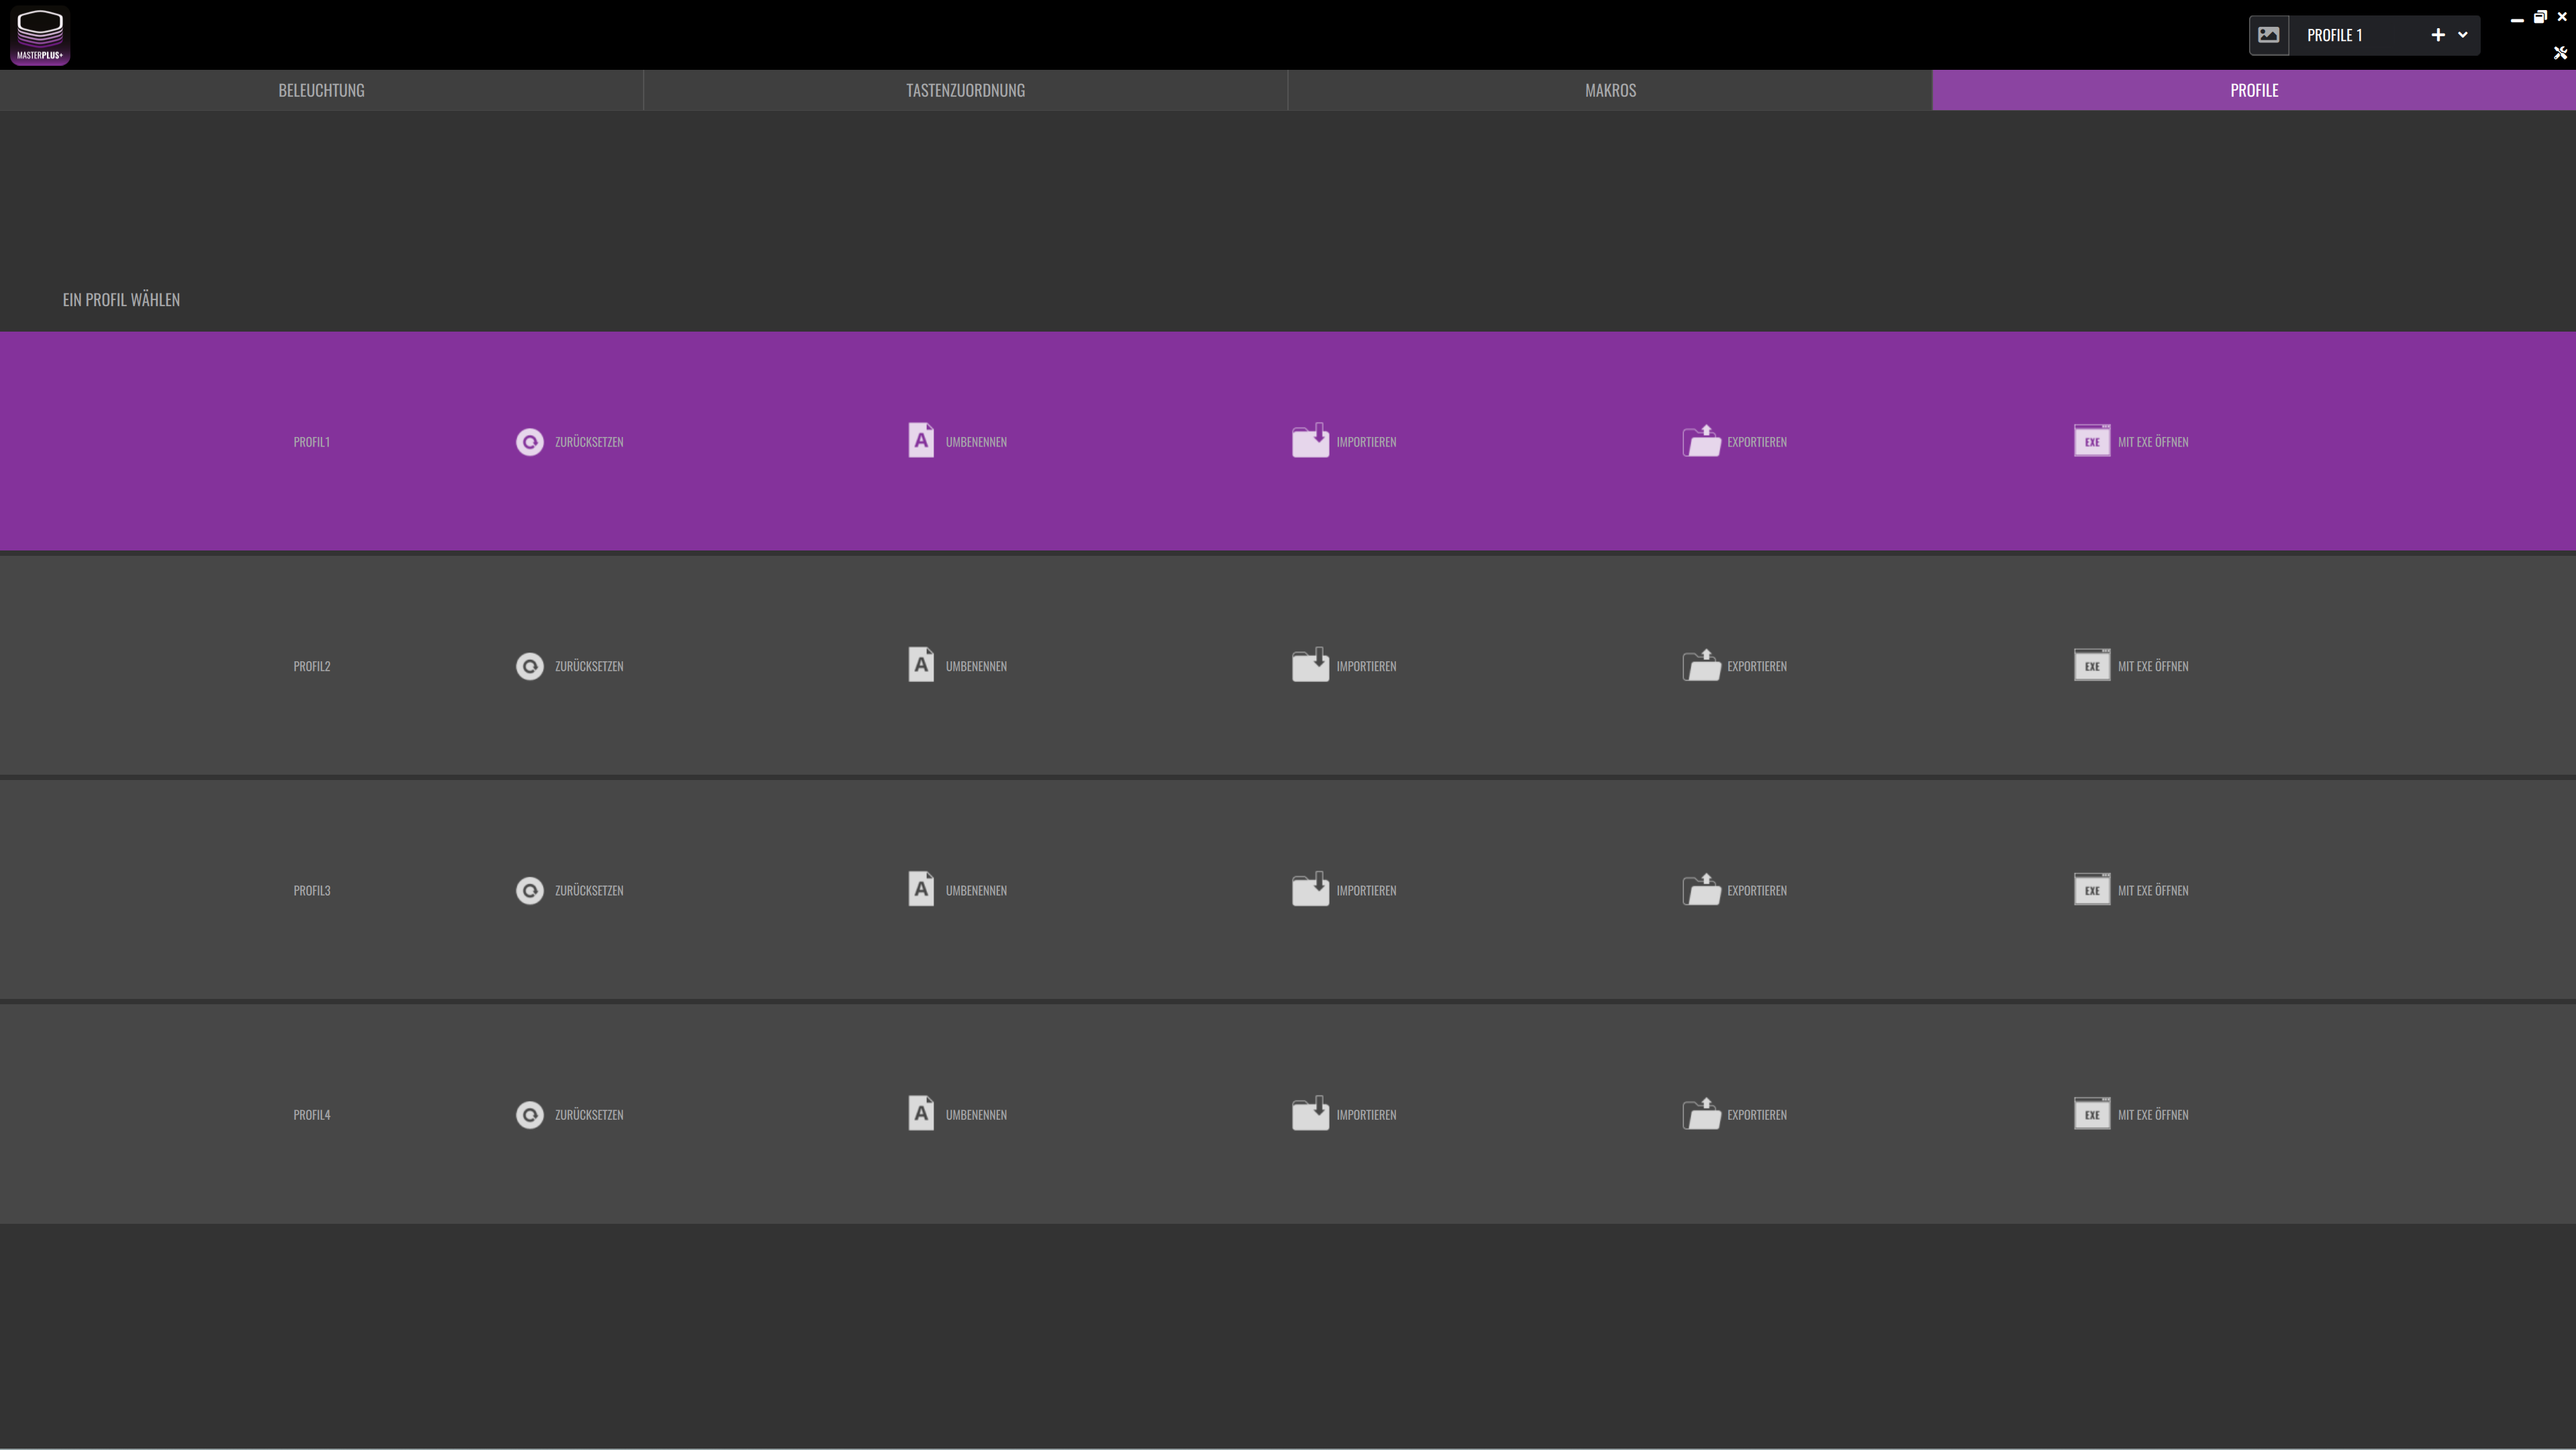Open the MasterPlus+ logo home icon

tap(40, 36)
